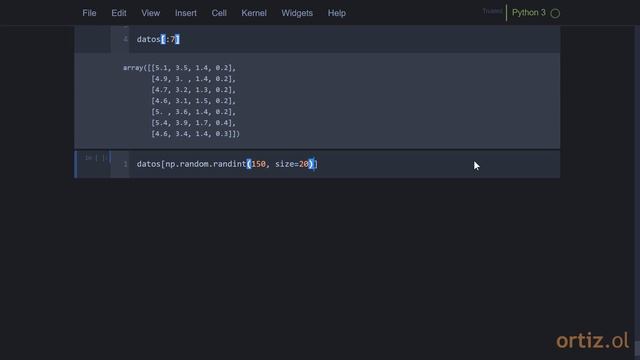Click the output row [4.6, 3.1, 1.5, 0.2]
The image size is (640, 360).
193,101
